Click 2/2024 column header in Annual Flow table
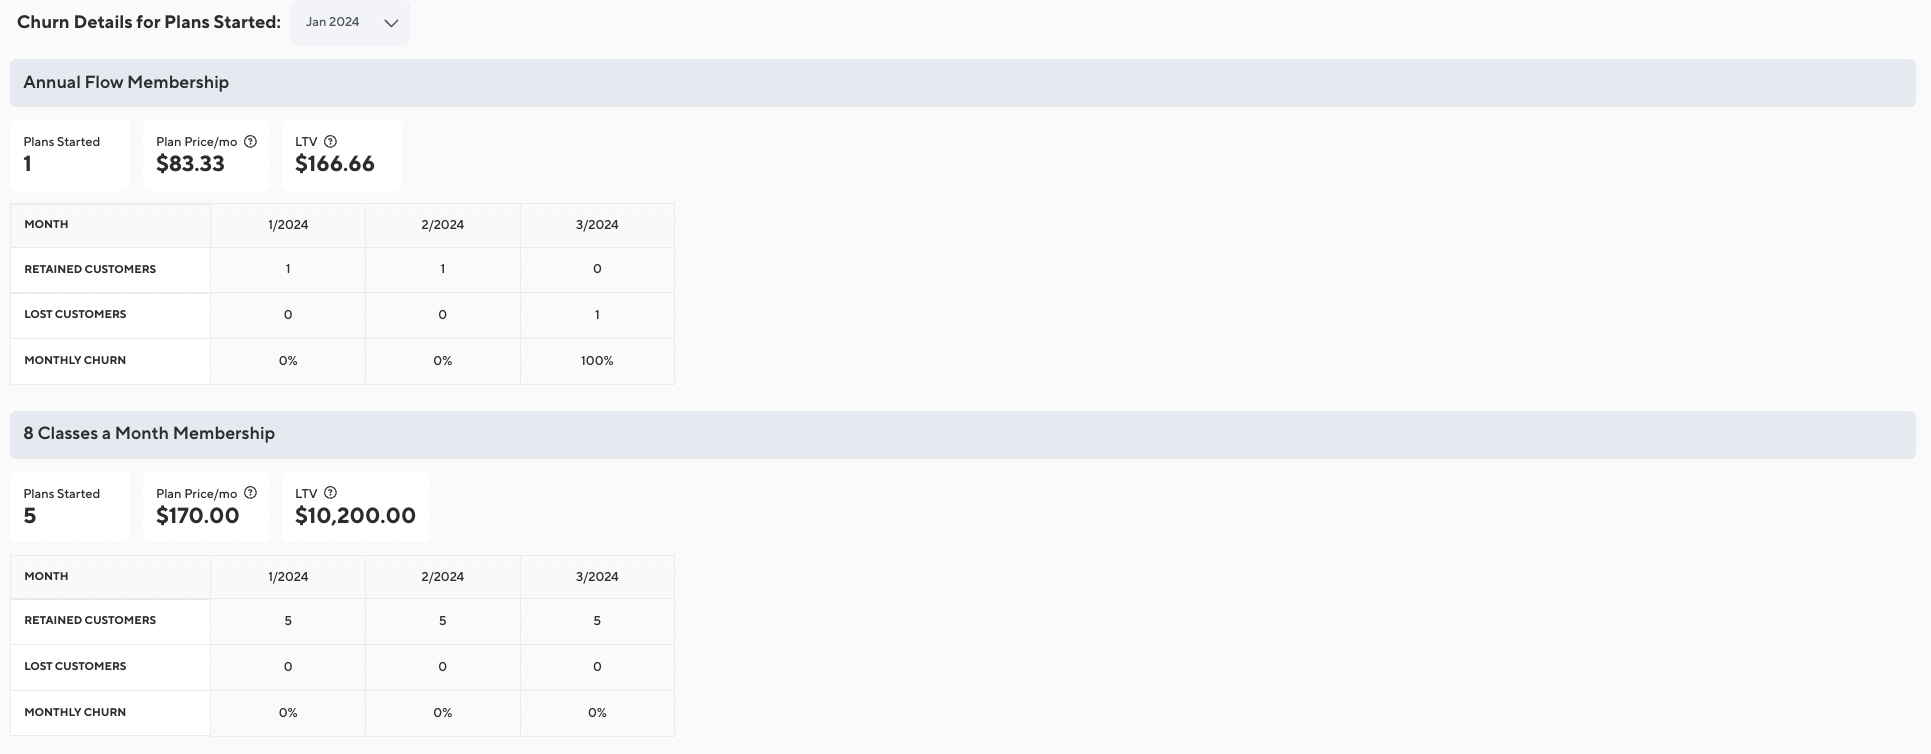Screen dimensions: 1931x754 pyautogui.click(x=442, y=225)
